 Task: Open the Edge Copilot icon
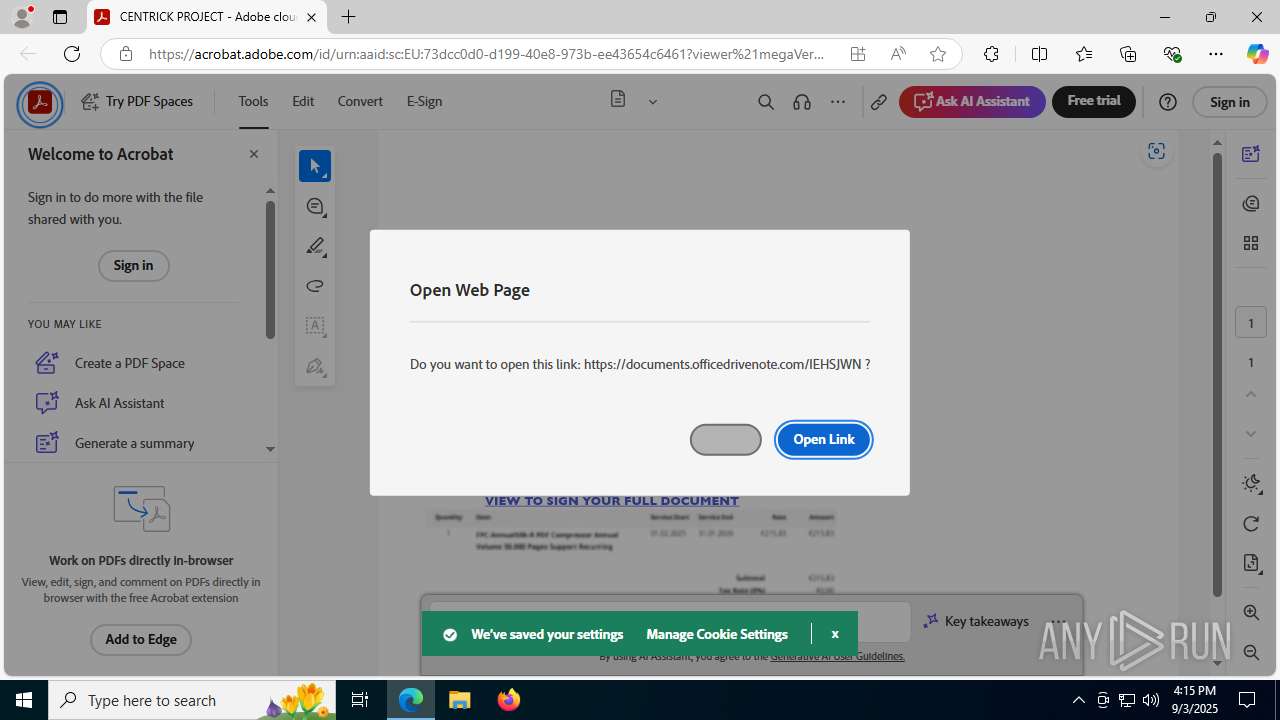point(1257,54)
